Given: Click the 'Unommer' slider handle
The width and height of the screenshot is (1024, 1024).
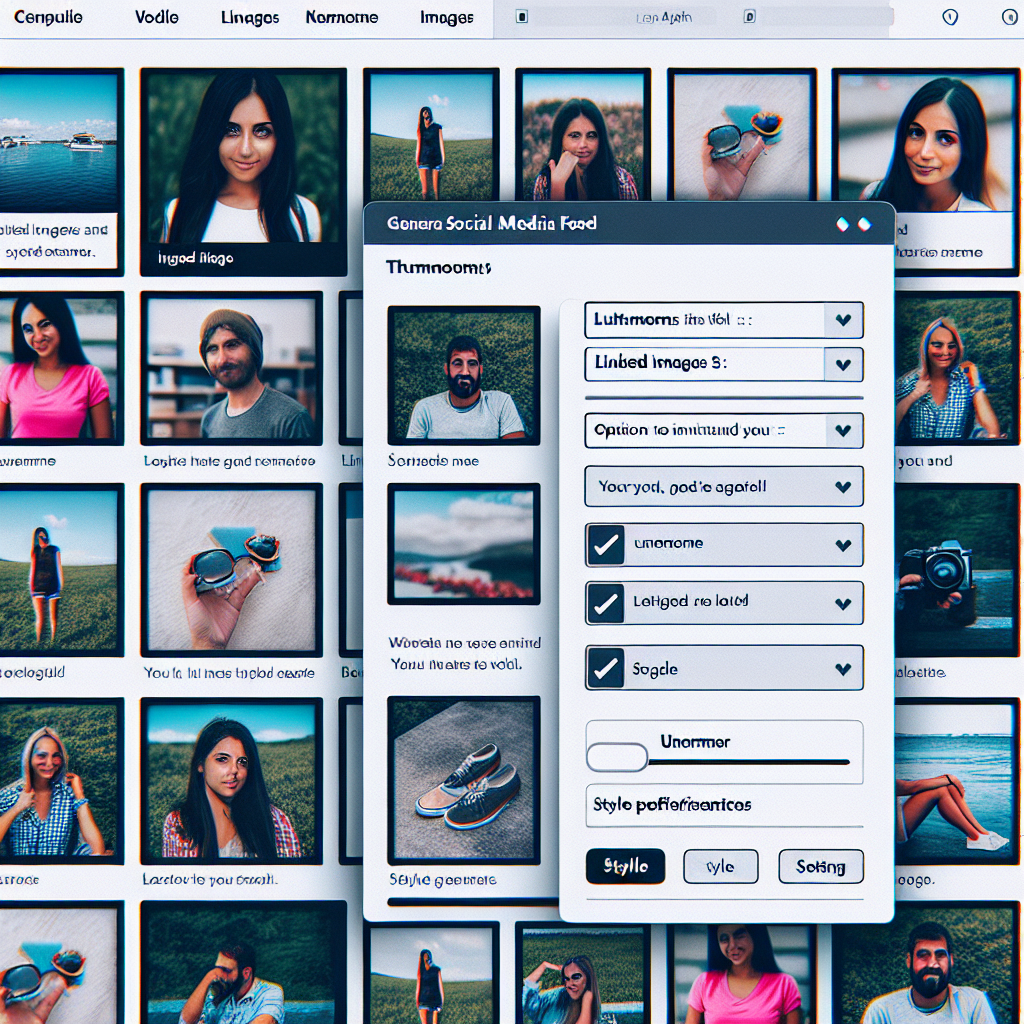Looking at the screenshot, I should [616, 758].
